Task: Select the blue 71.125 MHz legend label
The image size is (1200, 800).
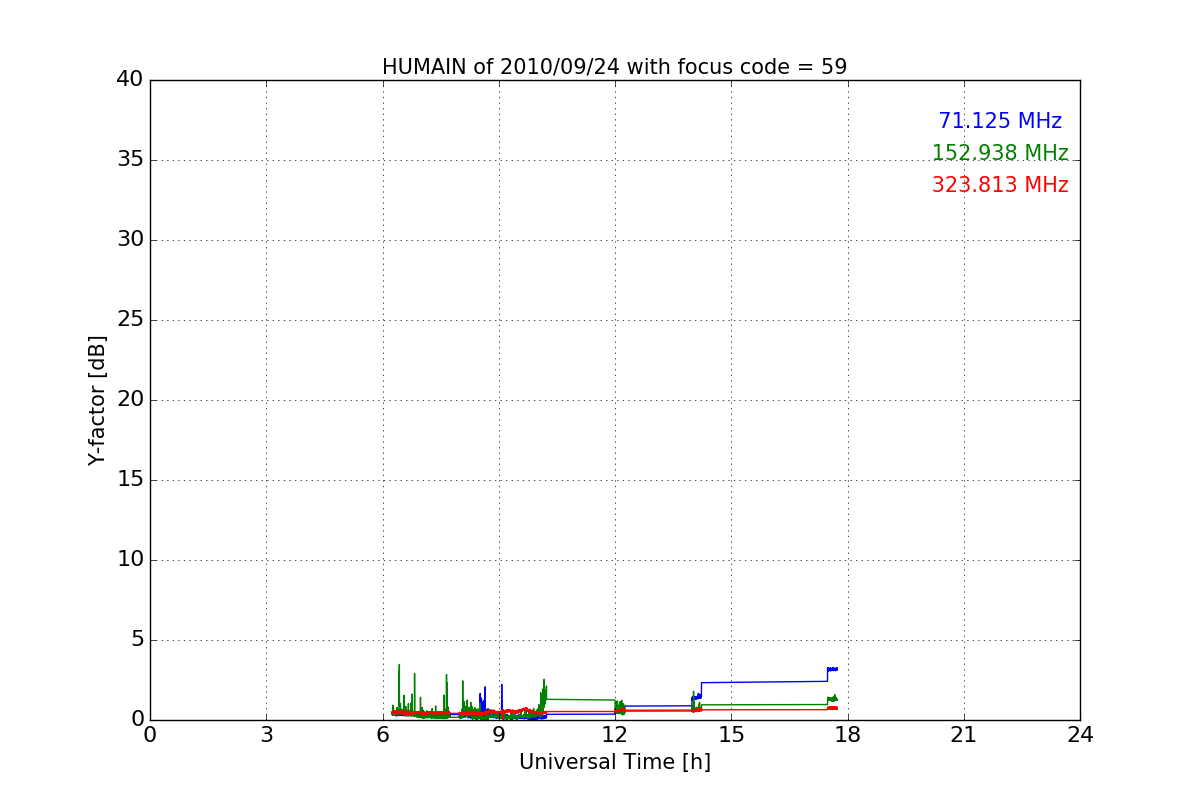Action: (x=1000, y=121)
